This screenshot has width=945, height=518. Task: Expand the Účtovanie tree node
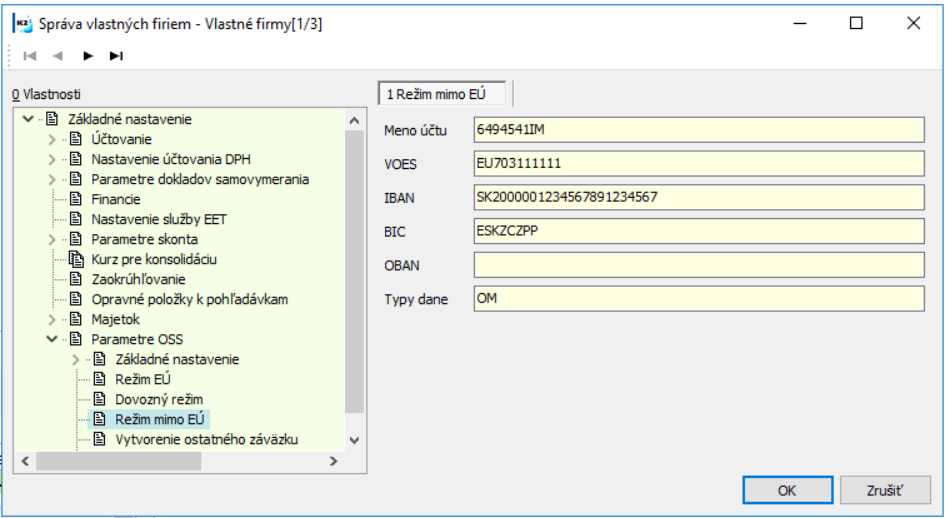tap(52, 139)
